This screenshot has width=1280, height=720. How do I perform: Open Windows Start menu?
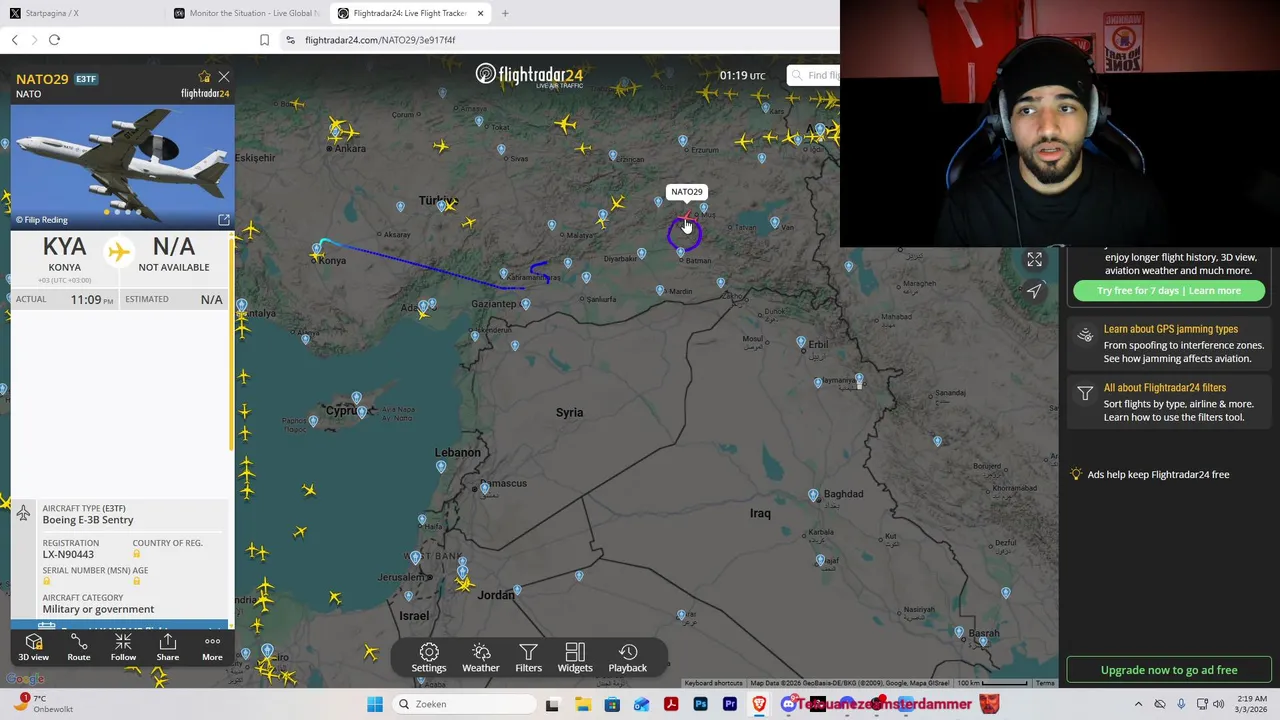(375, 704)
